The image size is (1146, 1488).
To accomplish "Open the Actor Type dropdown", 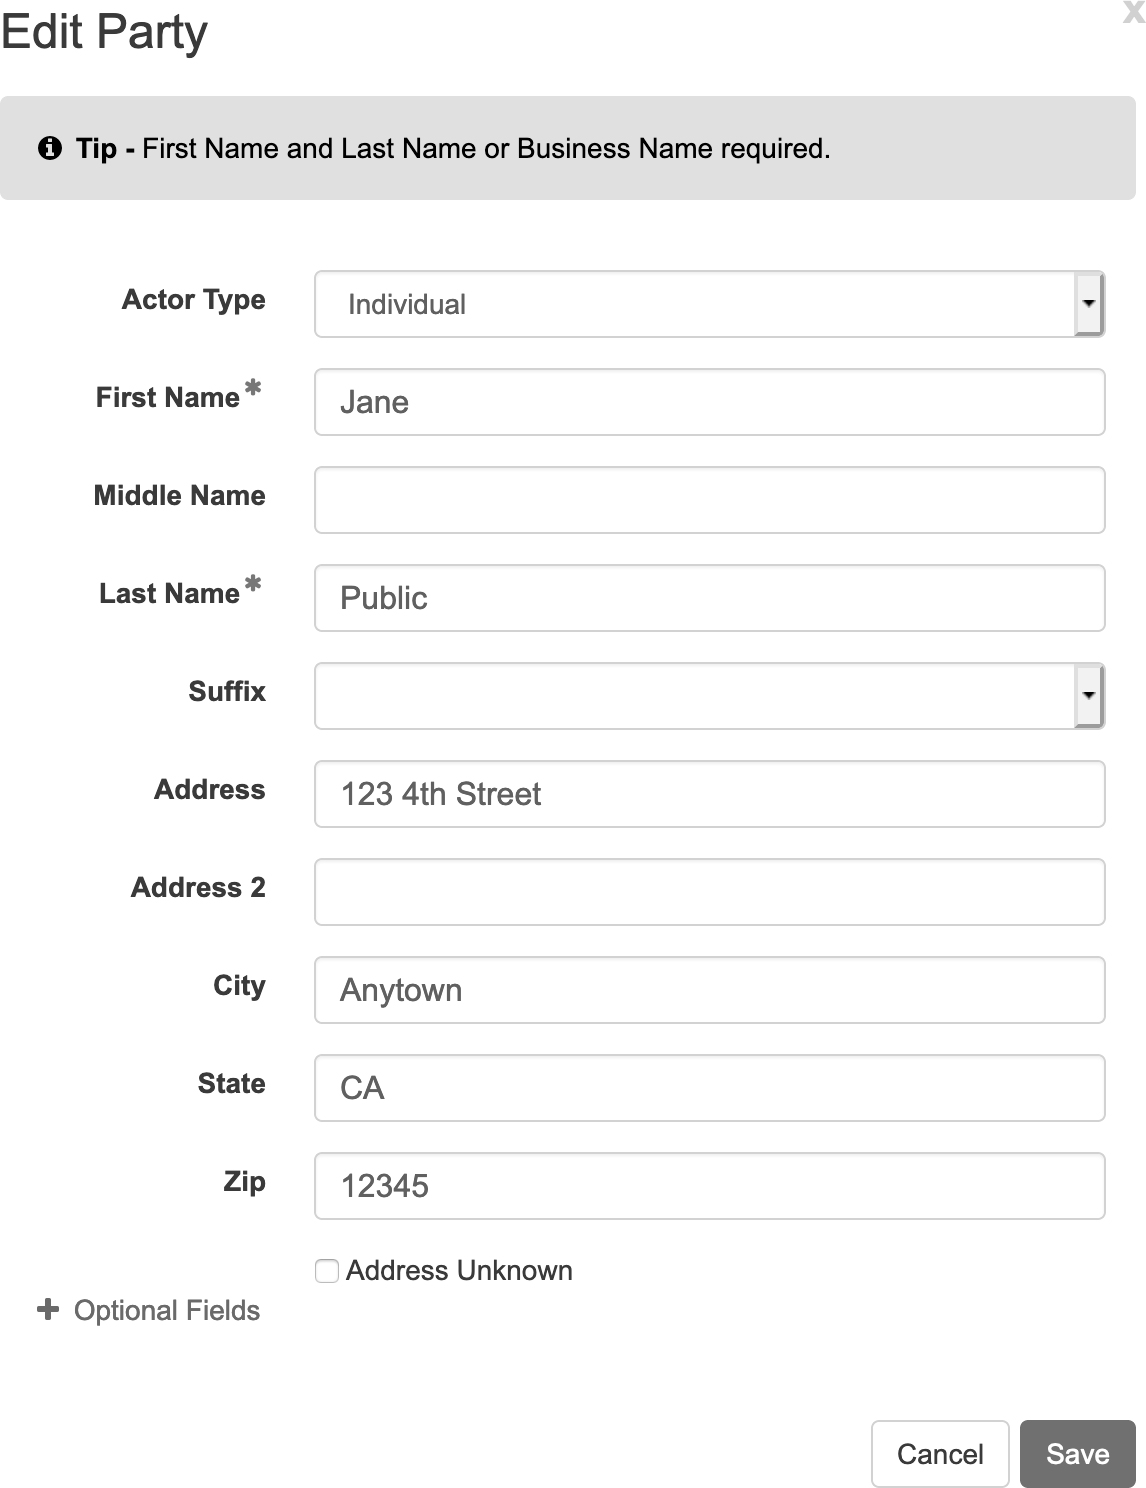I will (x=710, y=304).
